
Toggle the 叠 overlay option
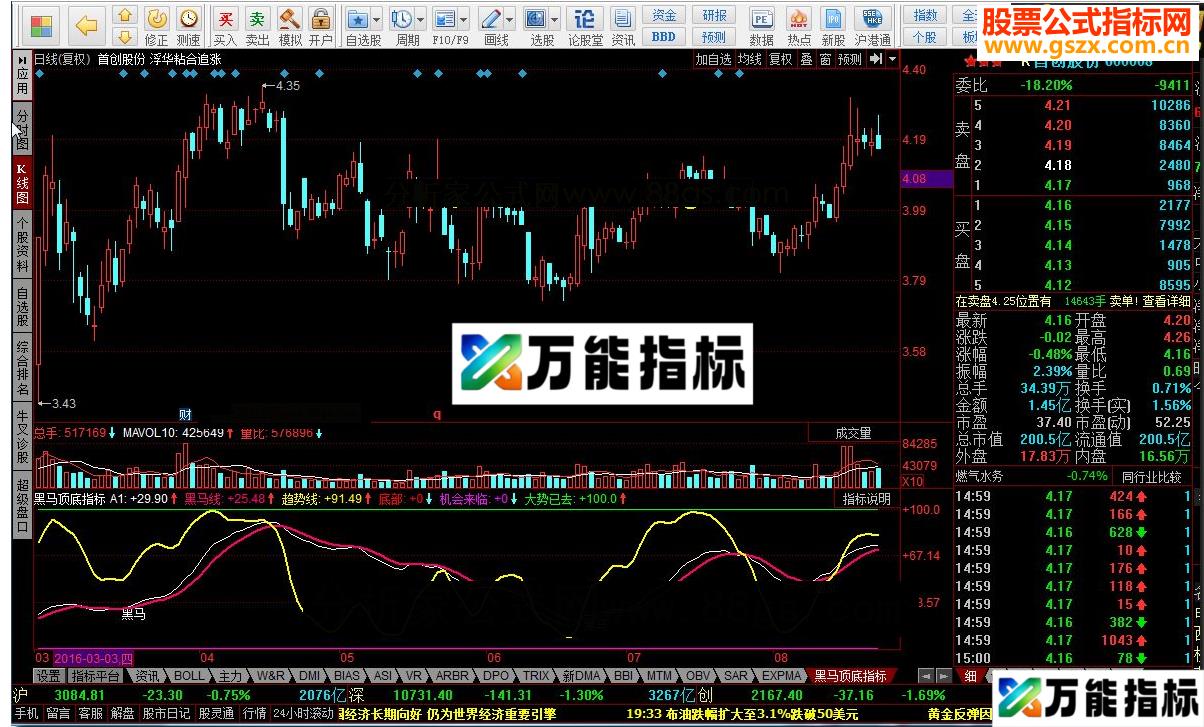pos(806,59)
